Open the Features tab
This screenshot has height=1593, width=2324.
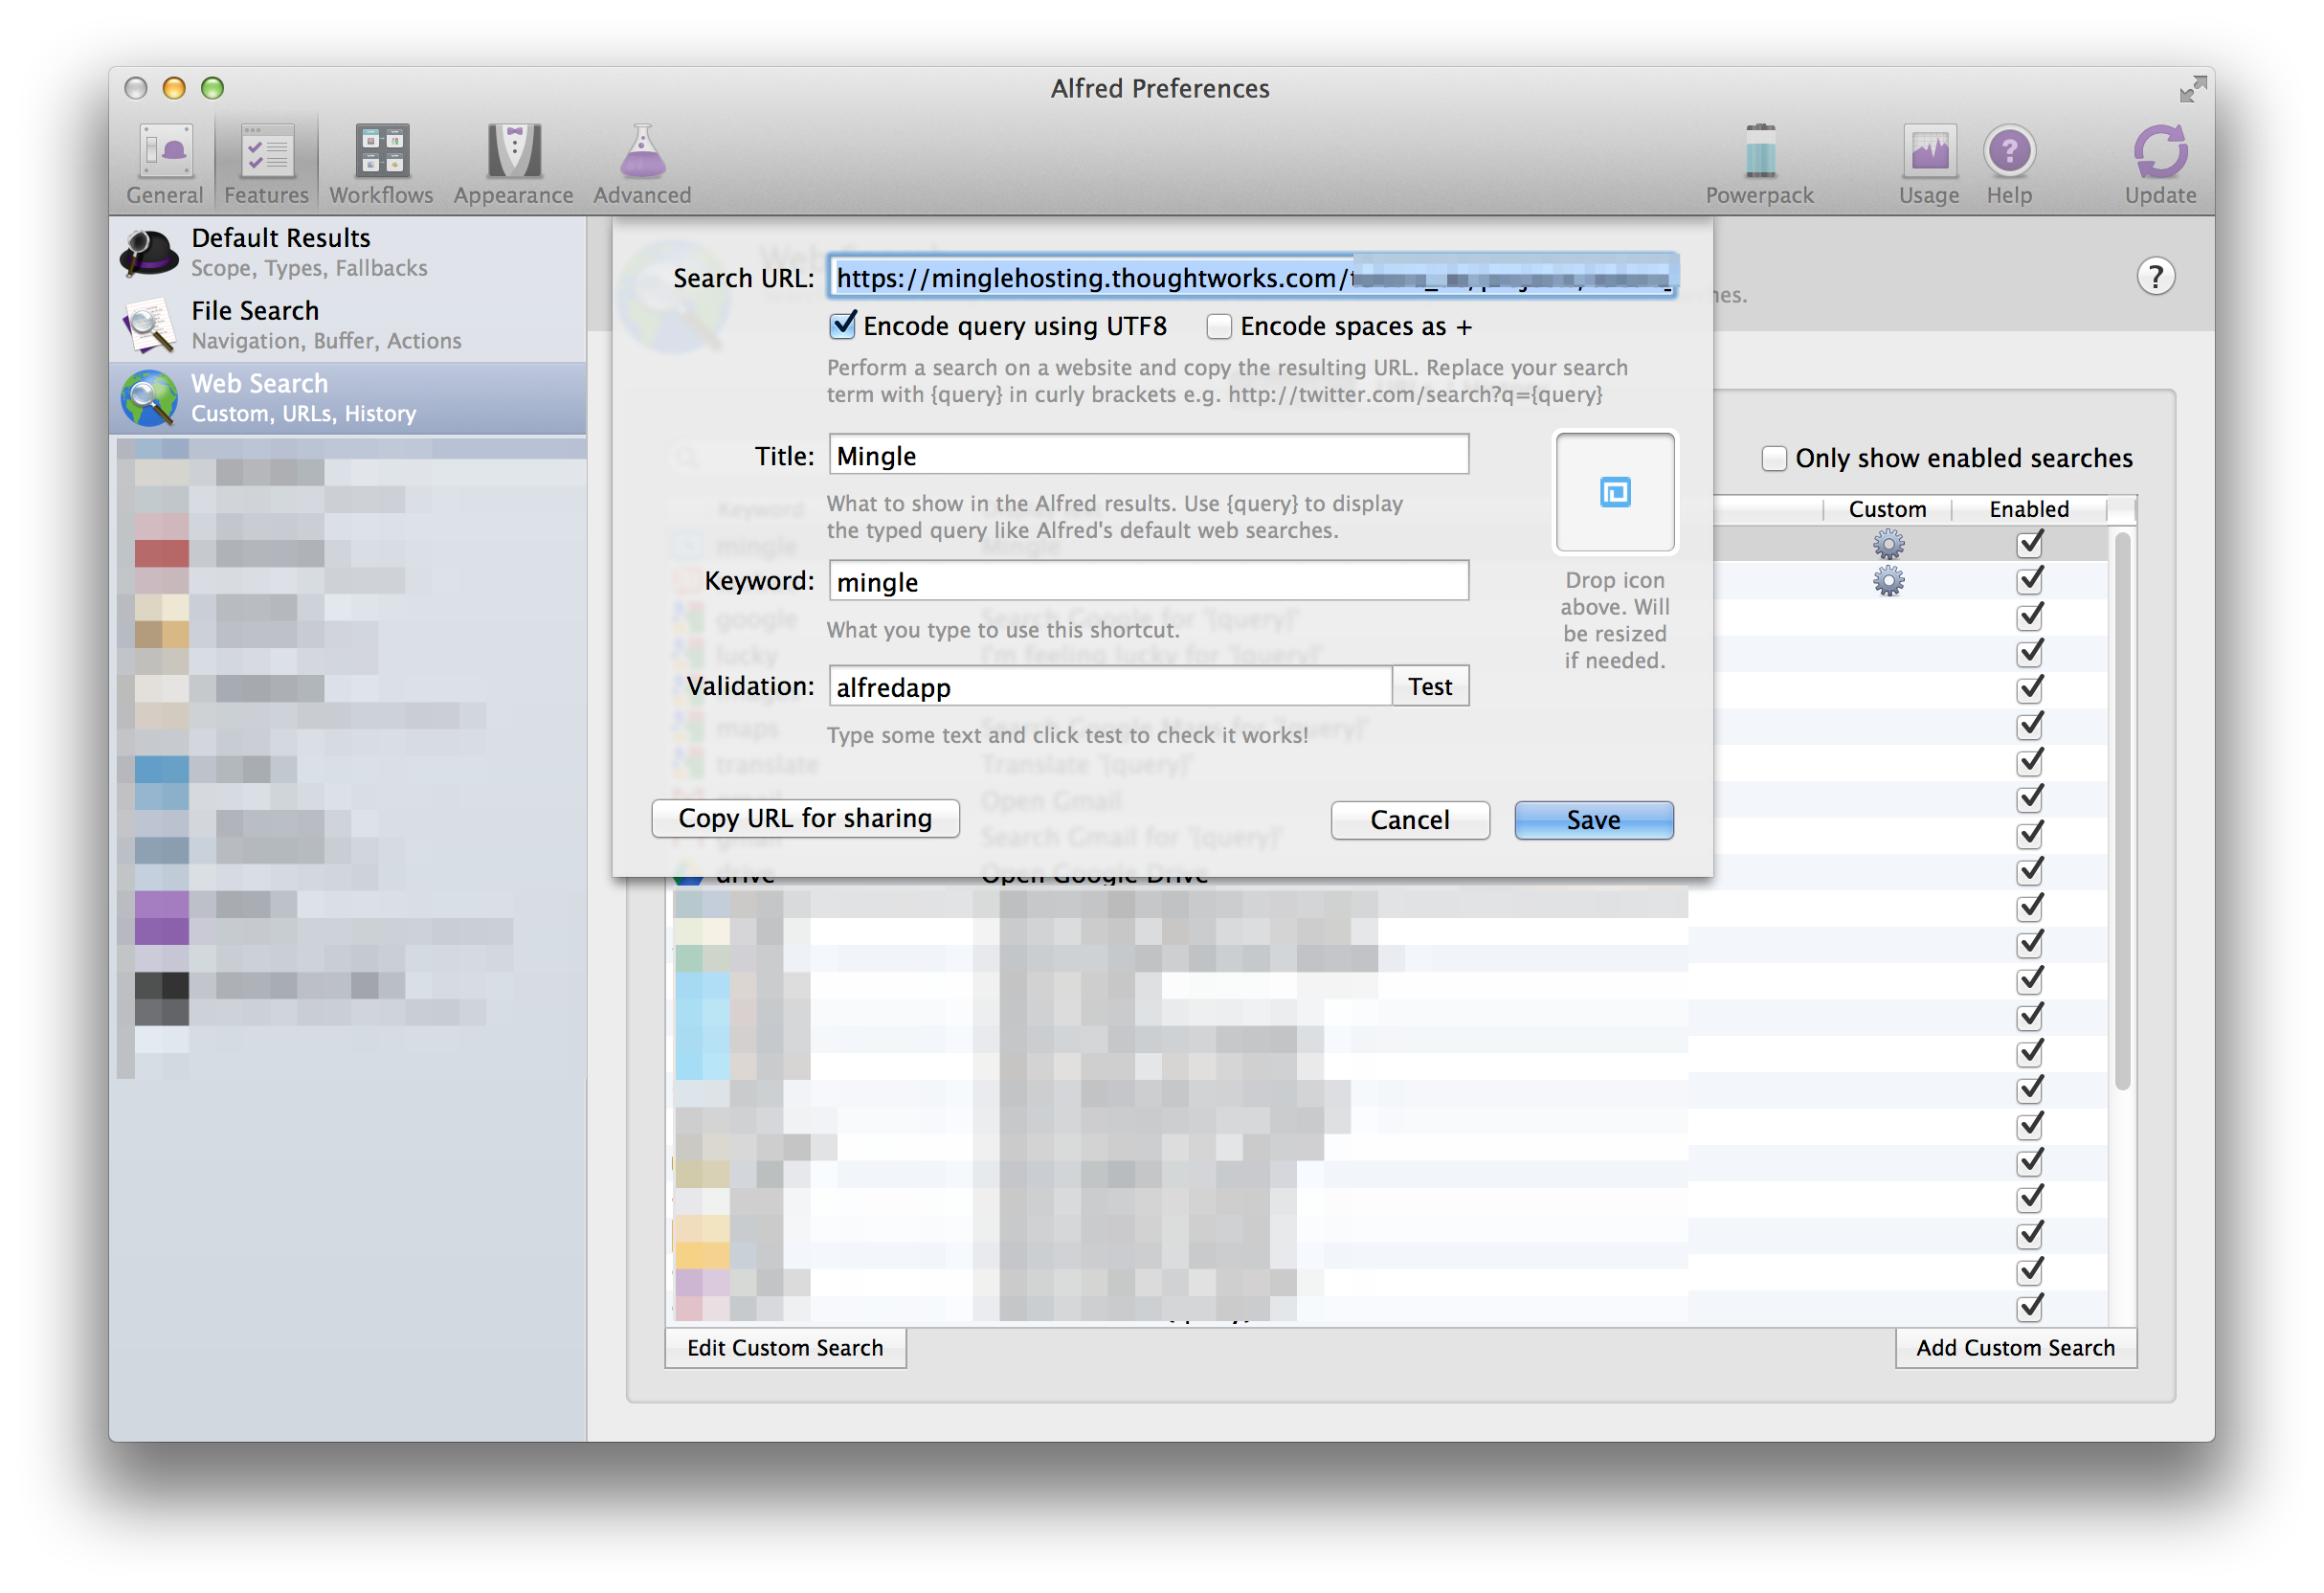point(266,163)
